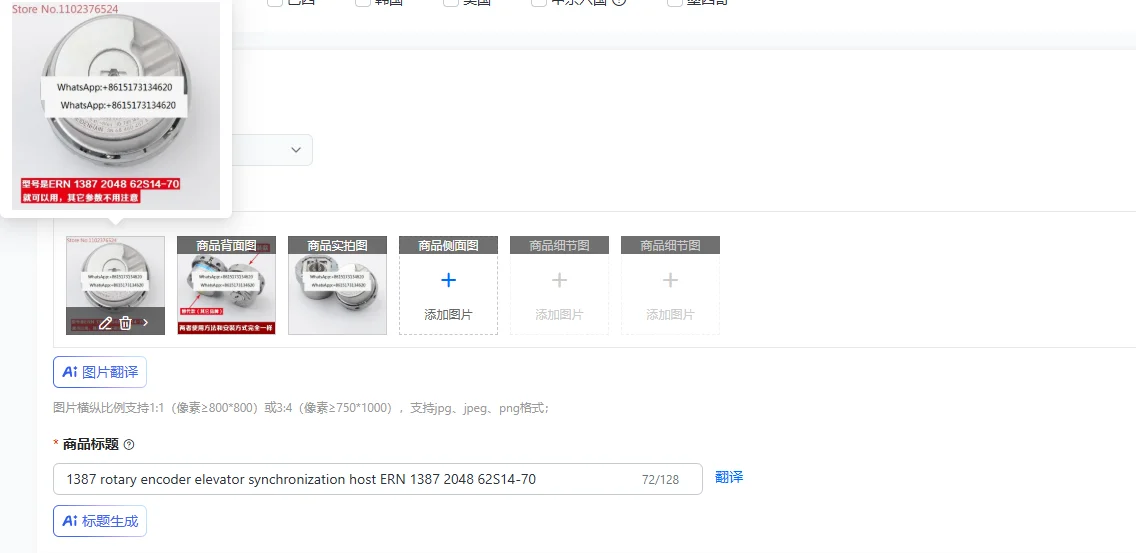Viewport: 1136px width, 553px height.
Task: Focus the 商品标题 title input field
Action: point(377,479)
